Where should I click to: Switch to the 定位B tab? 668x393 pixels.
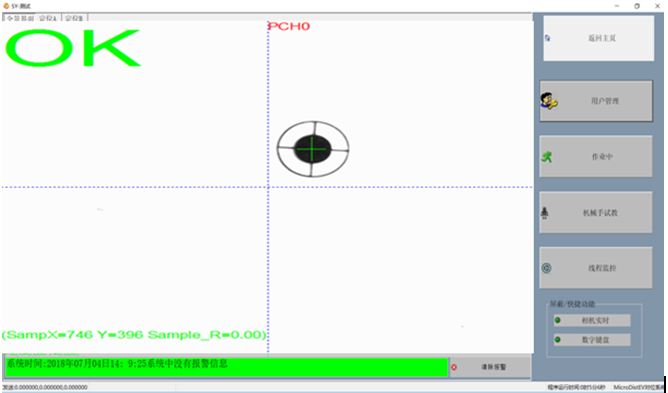(x=75, y=18)
